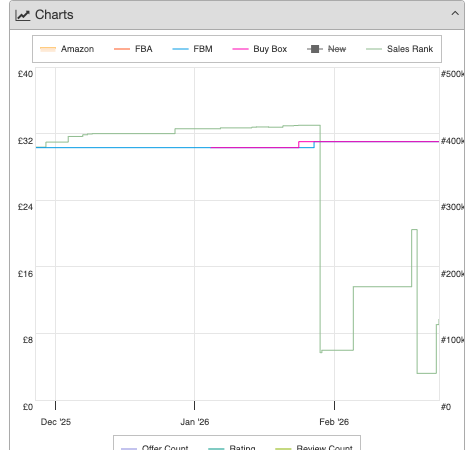This screenshot has height=450, width=474.
Task: Click the £32 price axis label
Action: pos(25,141)
